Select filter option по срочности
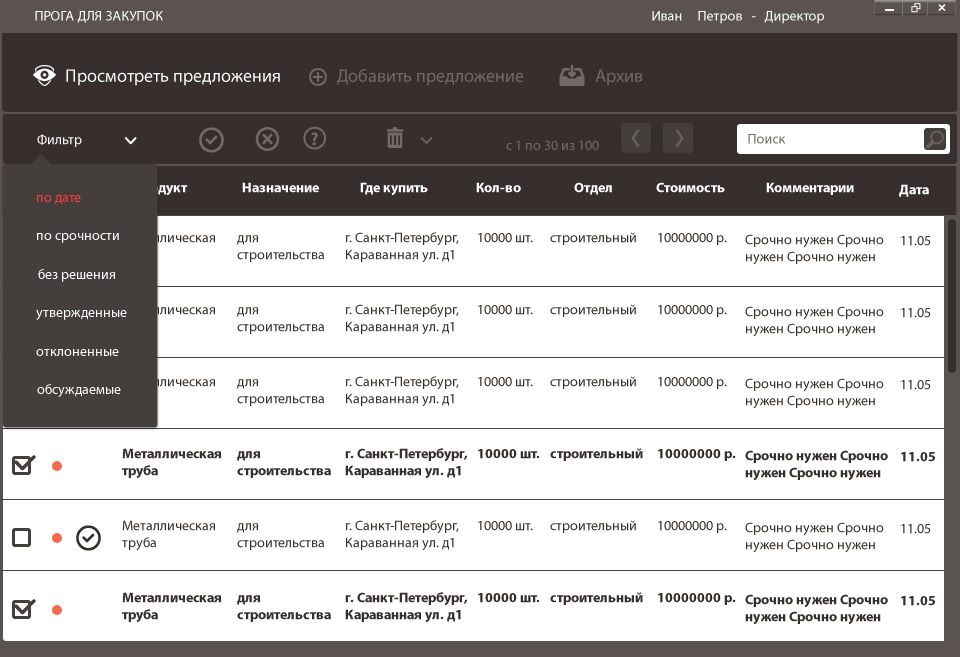The height and width of the screenshot is (657, 960). click(78, 236)
